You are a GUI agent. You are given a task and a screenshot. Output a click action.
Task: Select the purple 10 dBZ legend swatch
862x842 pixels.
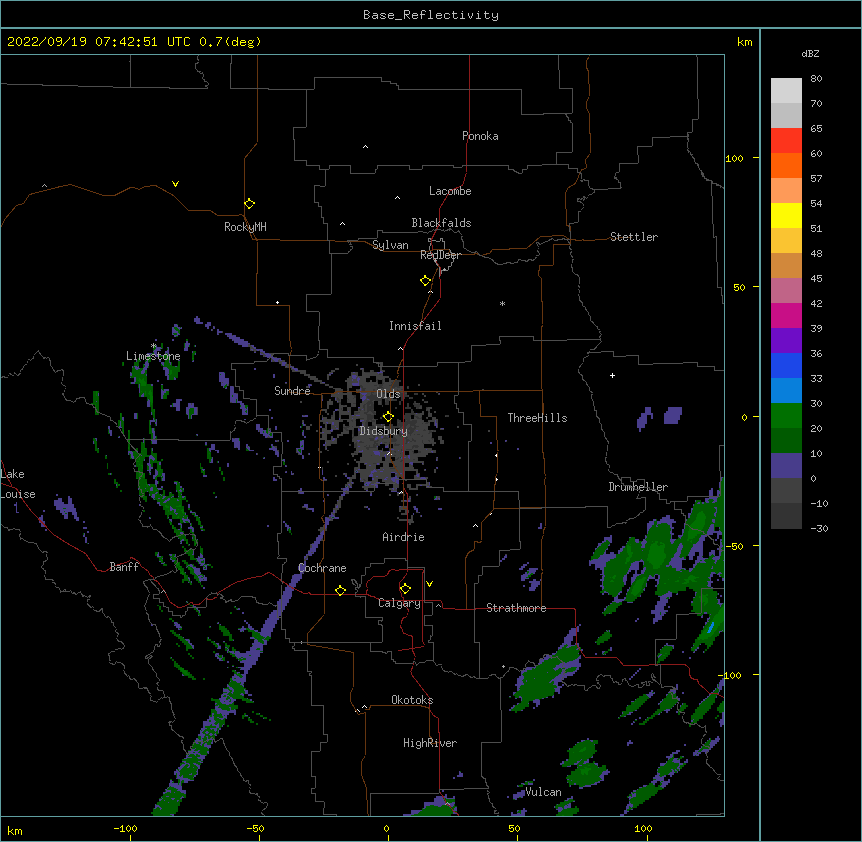pyautogui.click(x=786, y=466)
